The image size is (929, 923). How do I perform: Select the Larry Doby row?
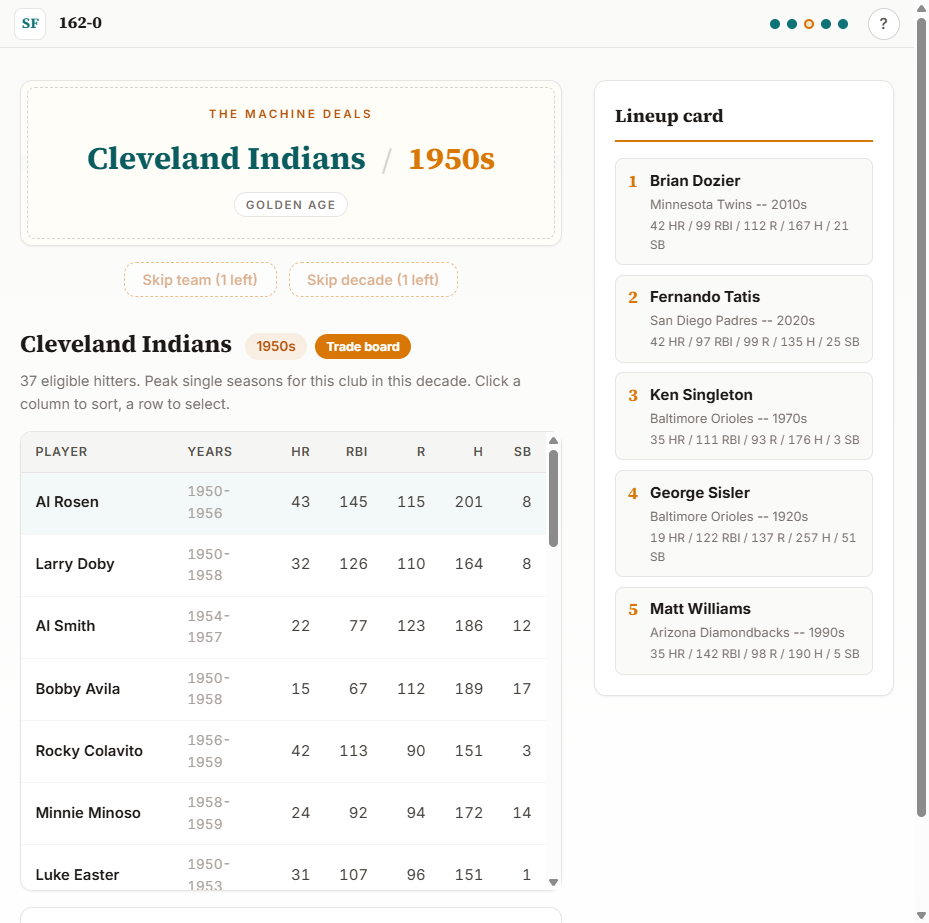pos(284,565)
